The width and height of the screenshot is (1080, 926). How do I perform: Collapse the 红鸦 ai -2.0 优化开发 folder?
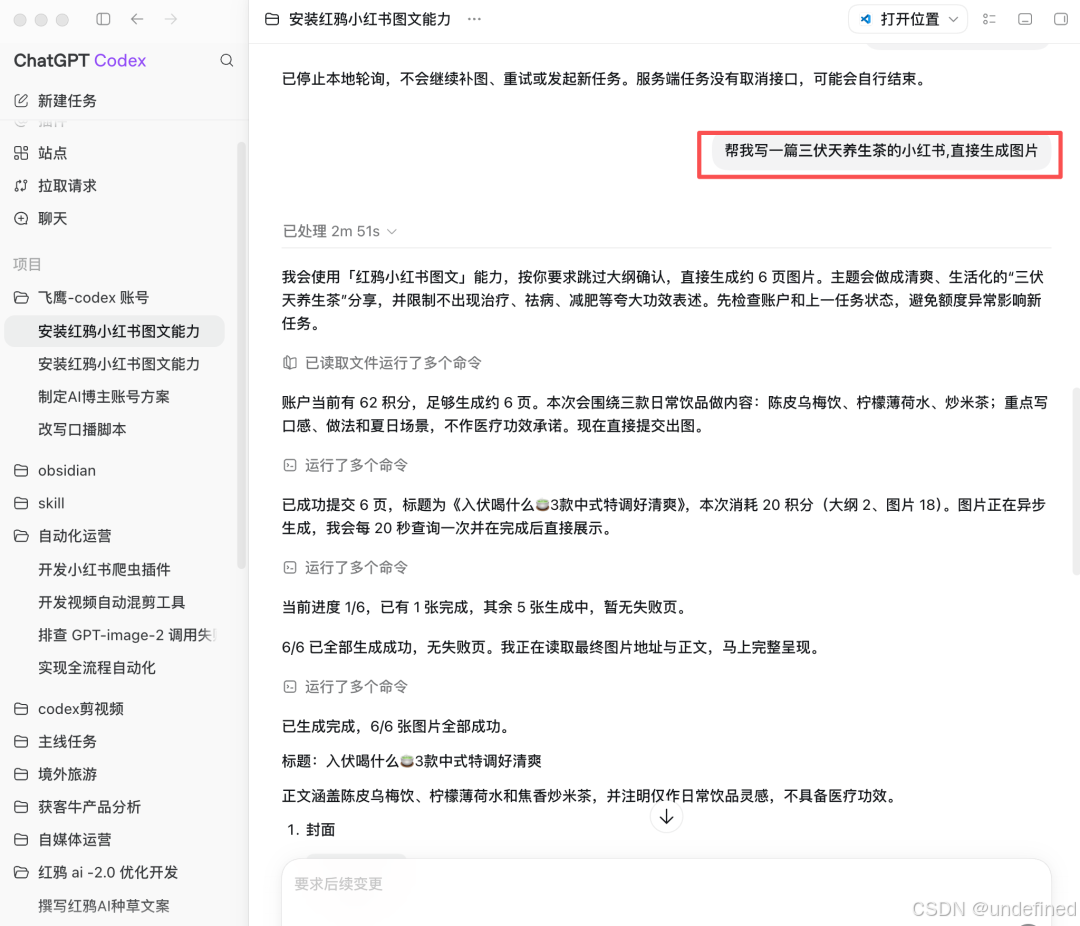click(x=21, y=872)
